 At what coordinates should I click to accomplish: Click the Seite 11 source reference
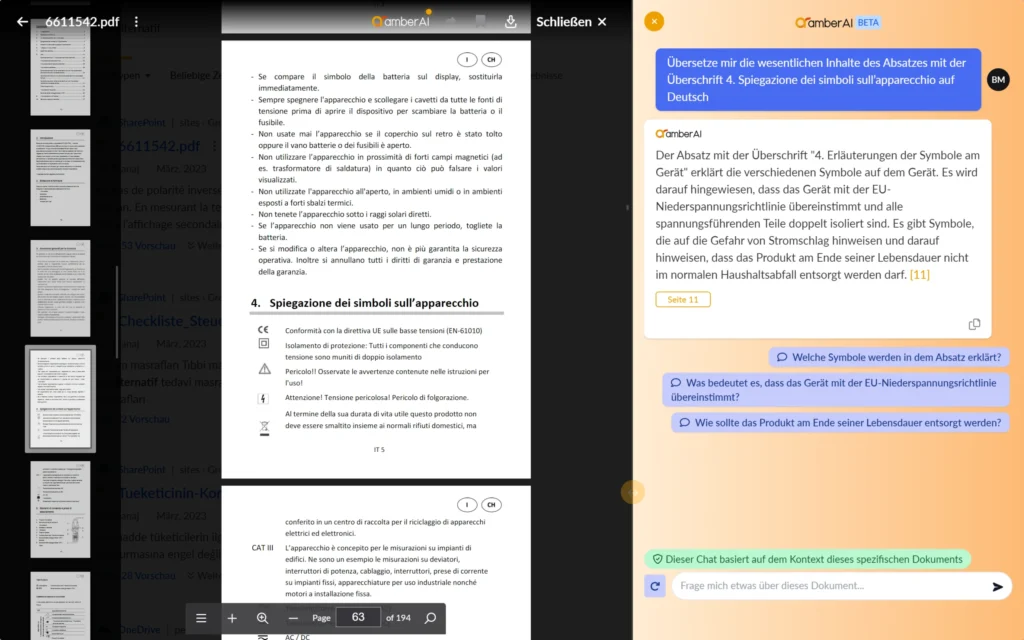tap(683, 299)
